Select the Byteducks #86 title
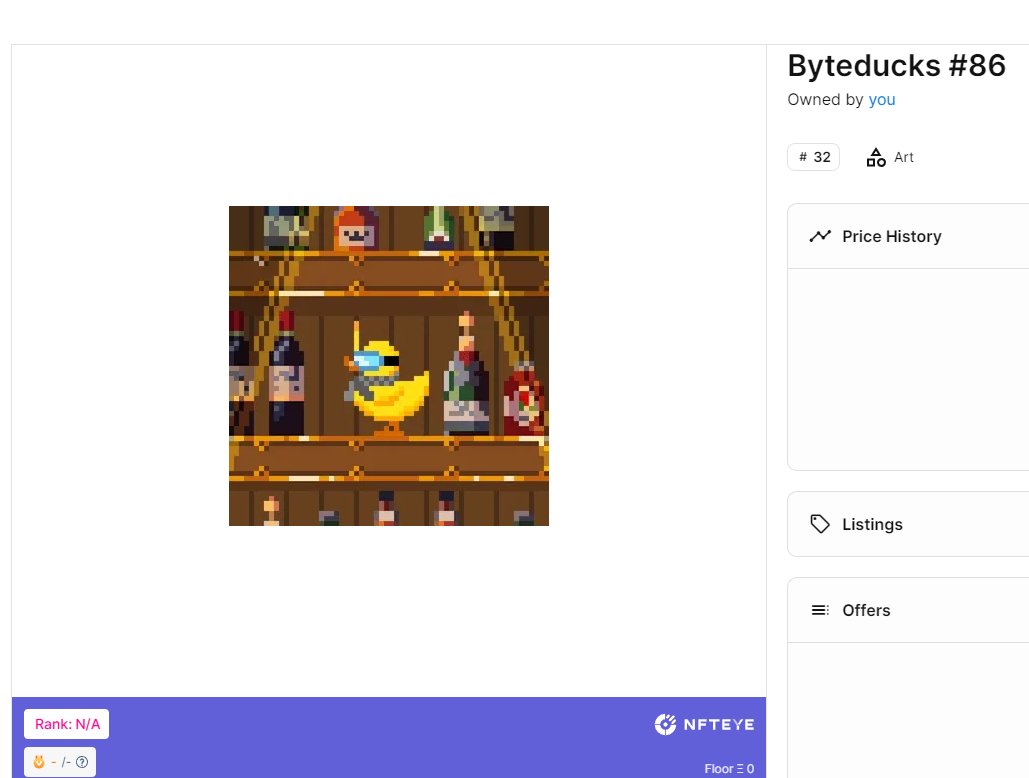The height and width of the screenshot is (778, 1029). (896, 66)
